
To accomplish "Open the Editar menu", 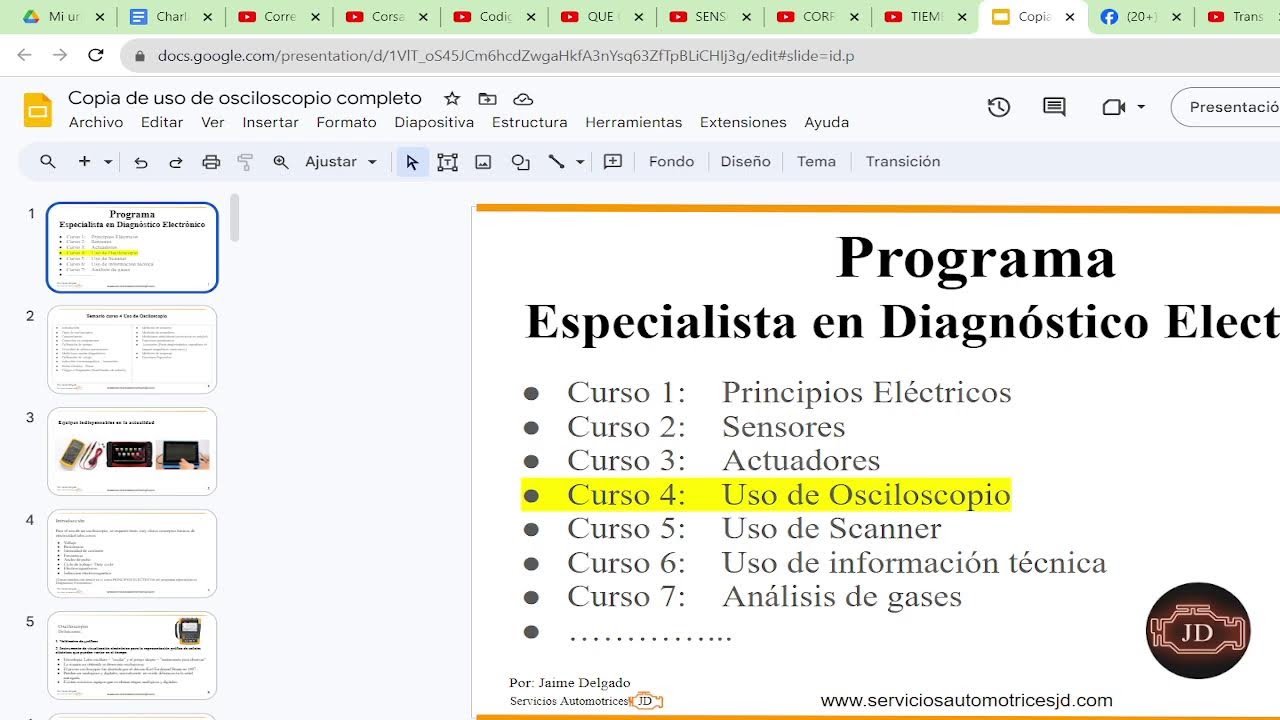I will pyautogui.click(x=162, y=122).
